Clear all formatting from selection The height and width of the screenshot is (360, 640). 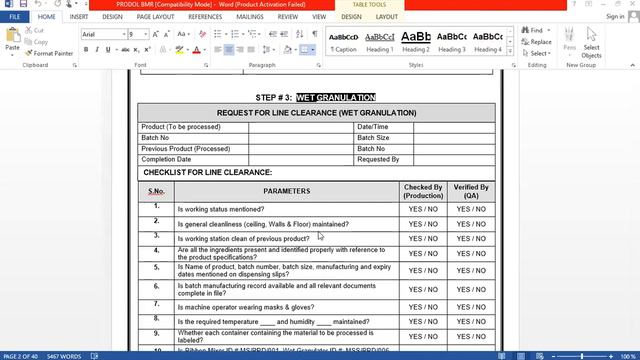[202, 34]
